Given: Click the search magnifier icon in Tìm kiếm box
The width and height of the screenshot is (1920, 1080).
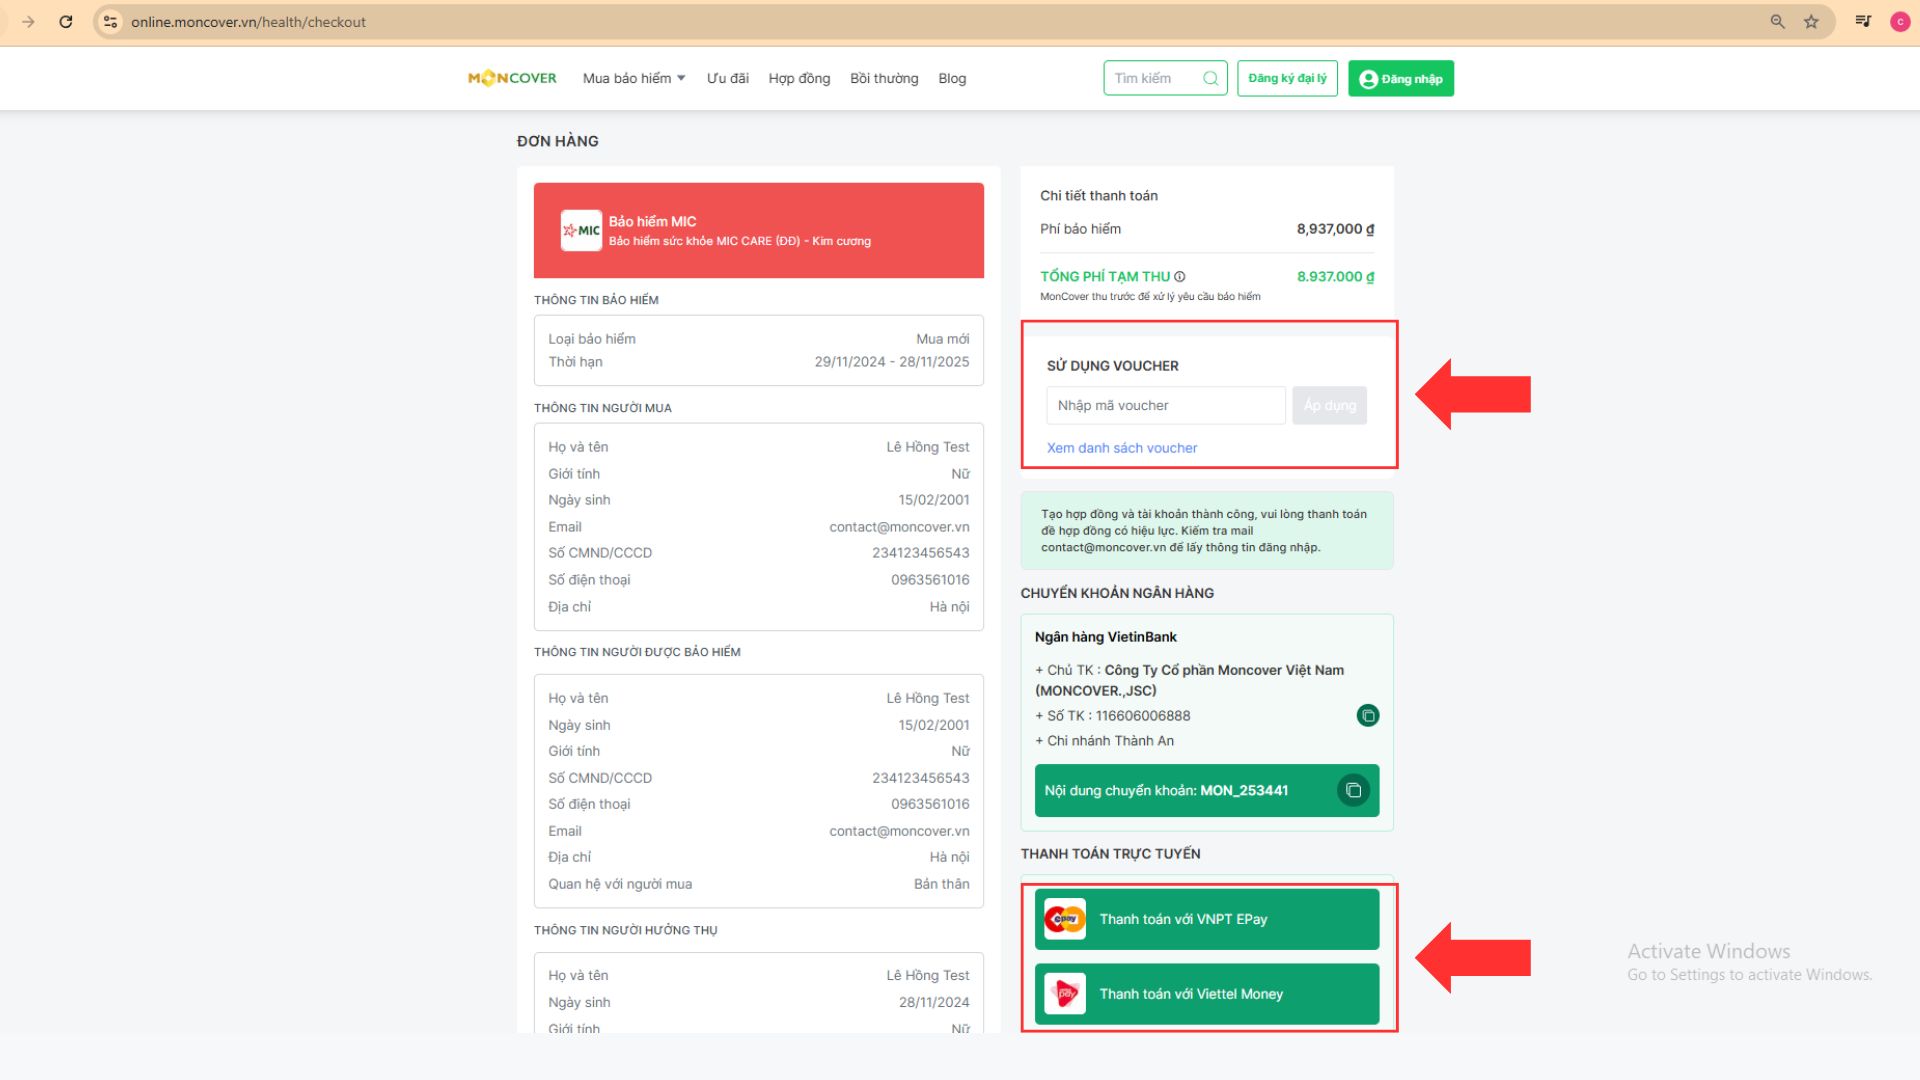Looking at the screenshot, I should click(x=1210, y=78).
